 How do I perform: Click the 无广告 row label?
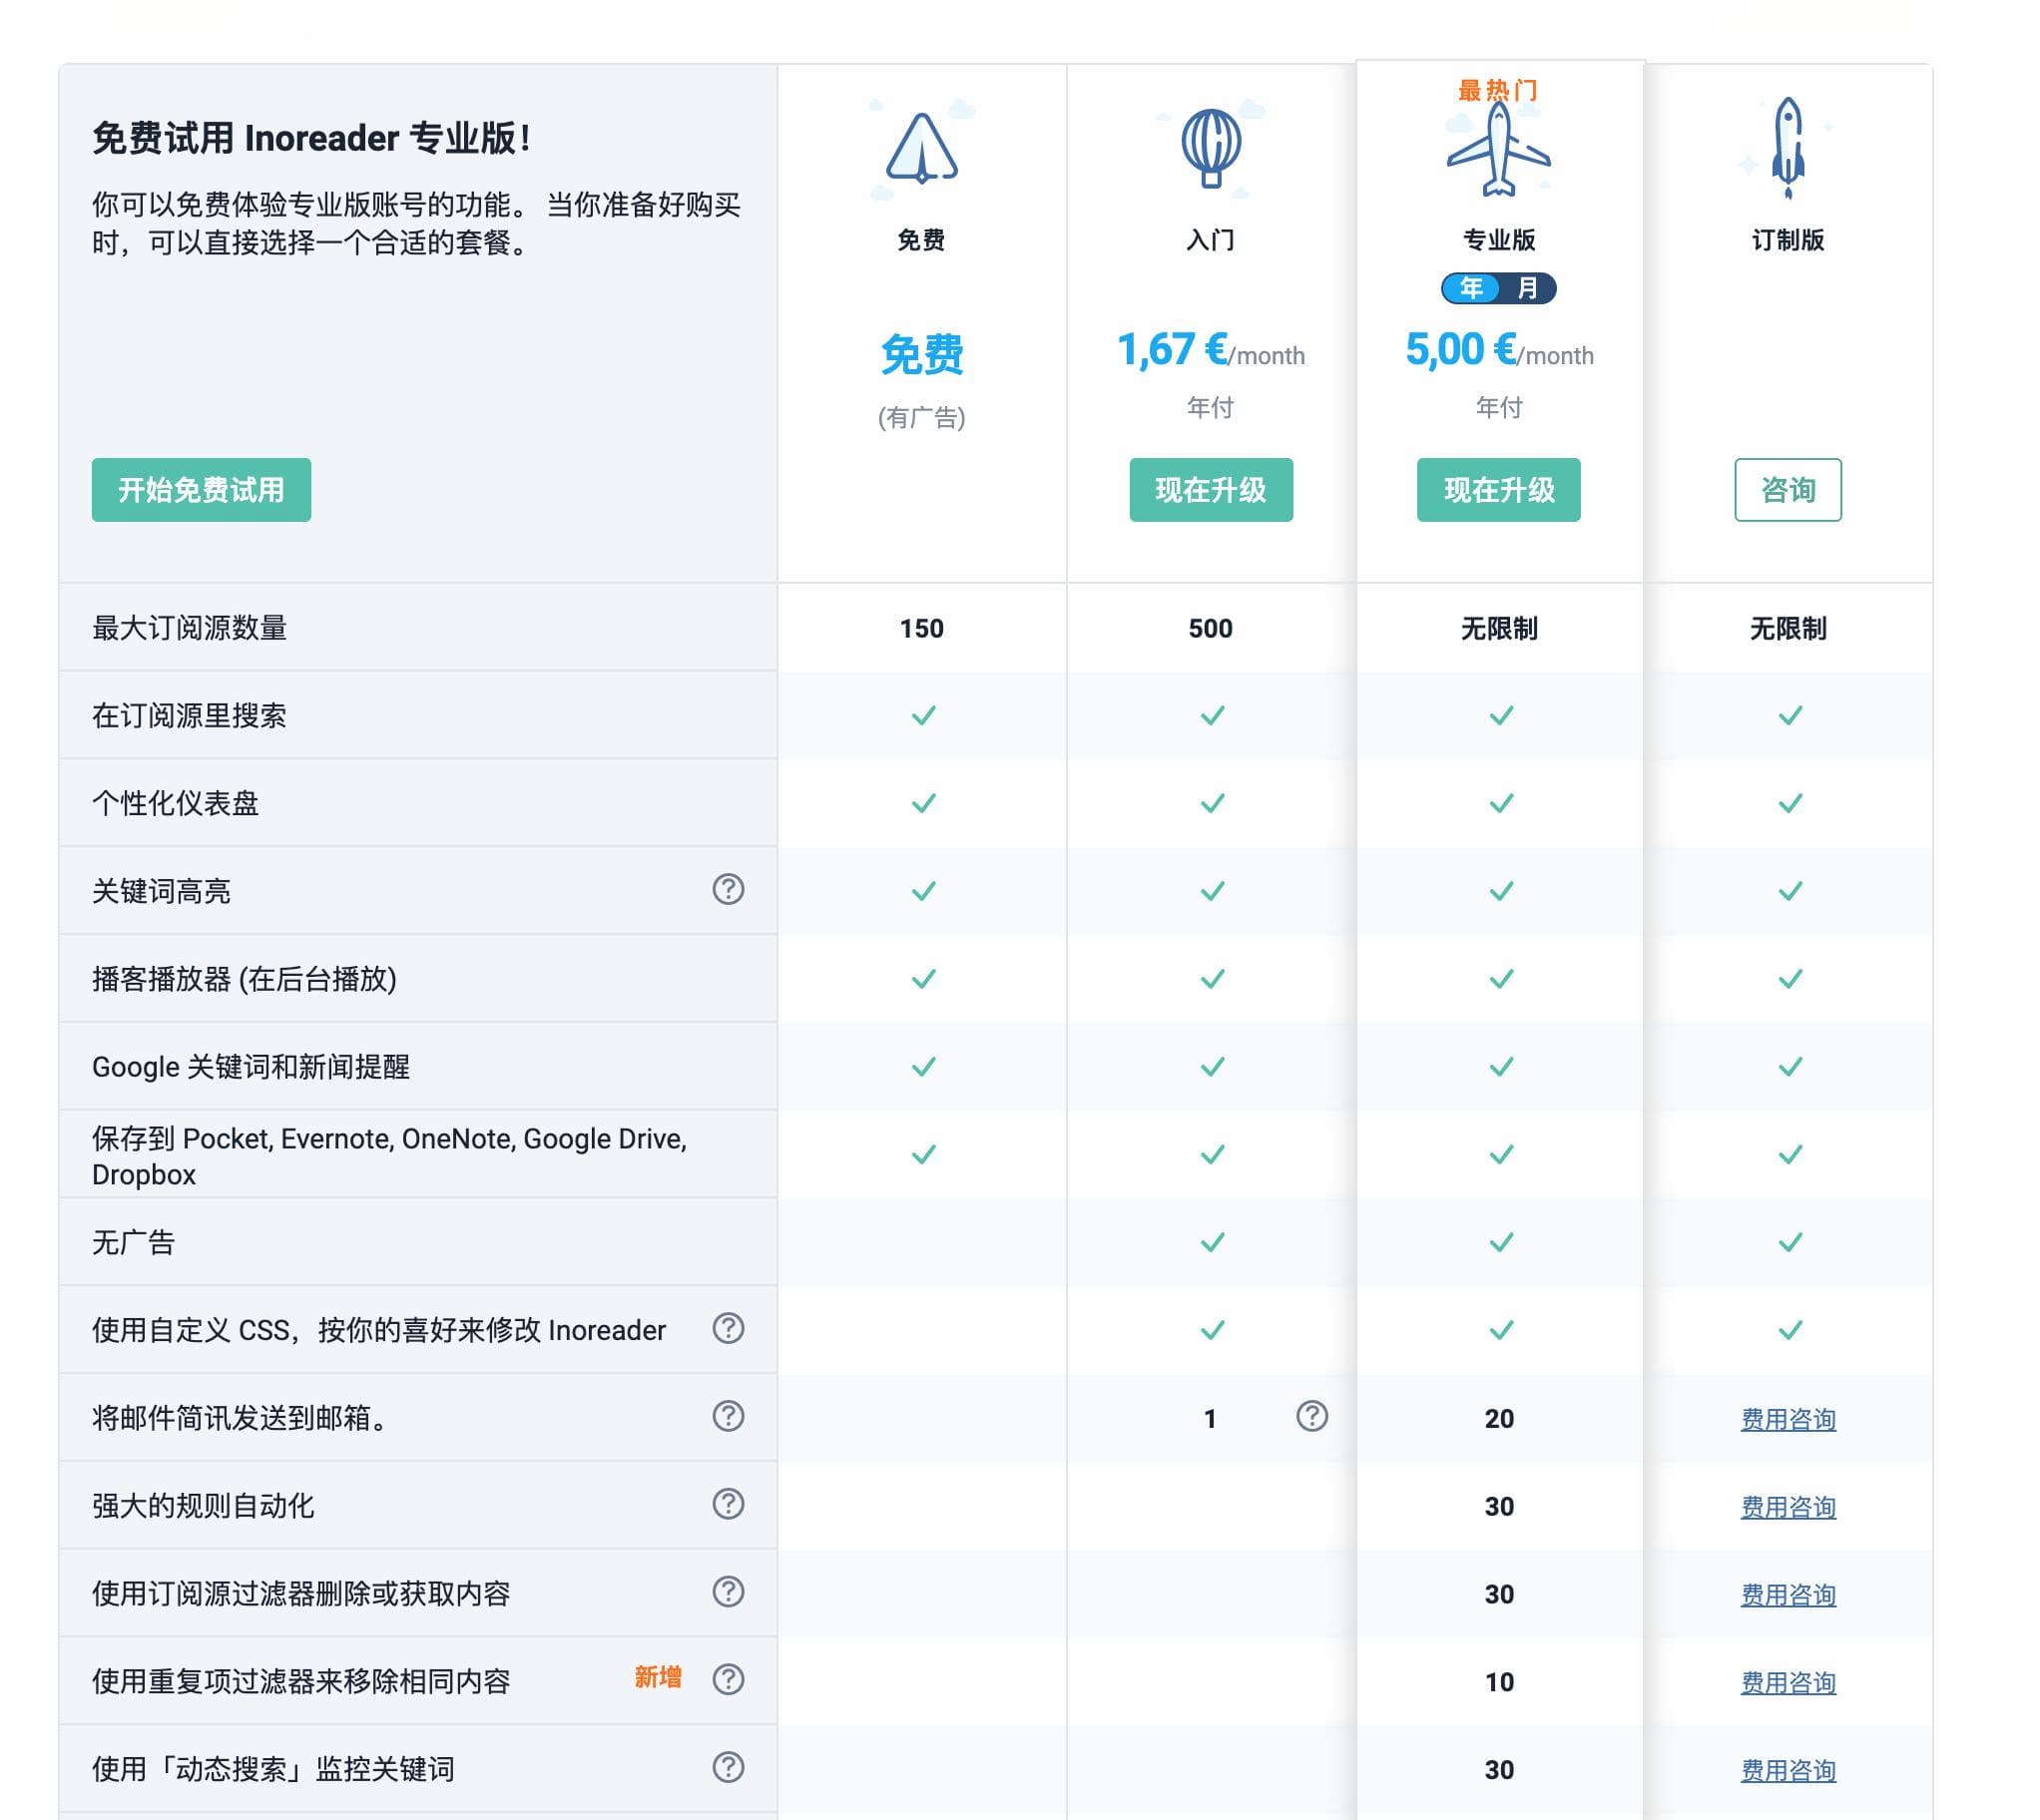point(133,1243)
